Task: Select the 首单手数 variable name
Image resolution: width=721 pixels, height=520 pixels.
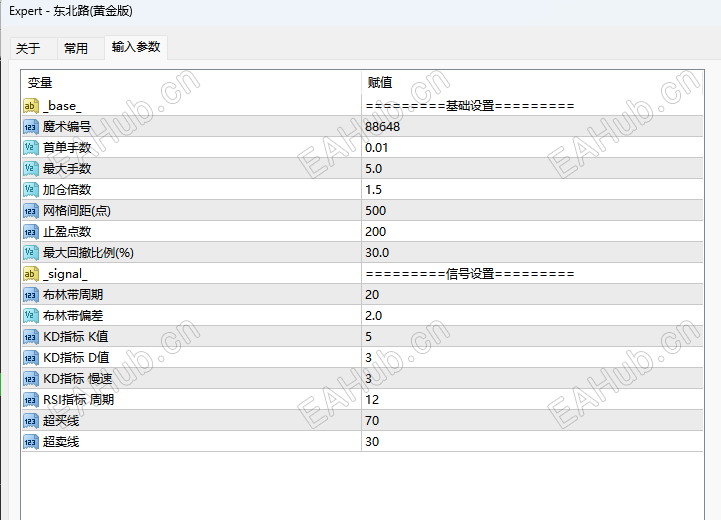Action: tap(67, 148)
